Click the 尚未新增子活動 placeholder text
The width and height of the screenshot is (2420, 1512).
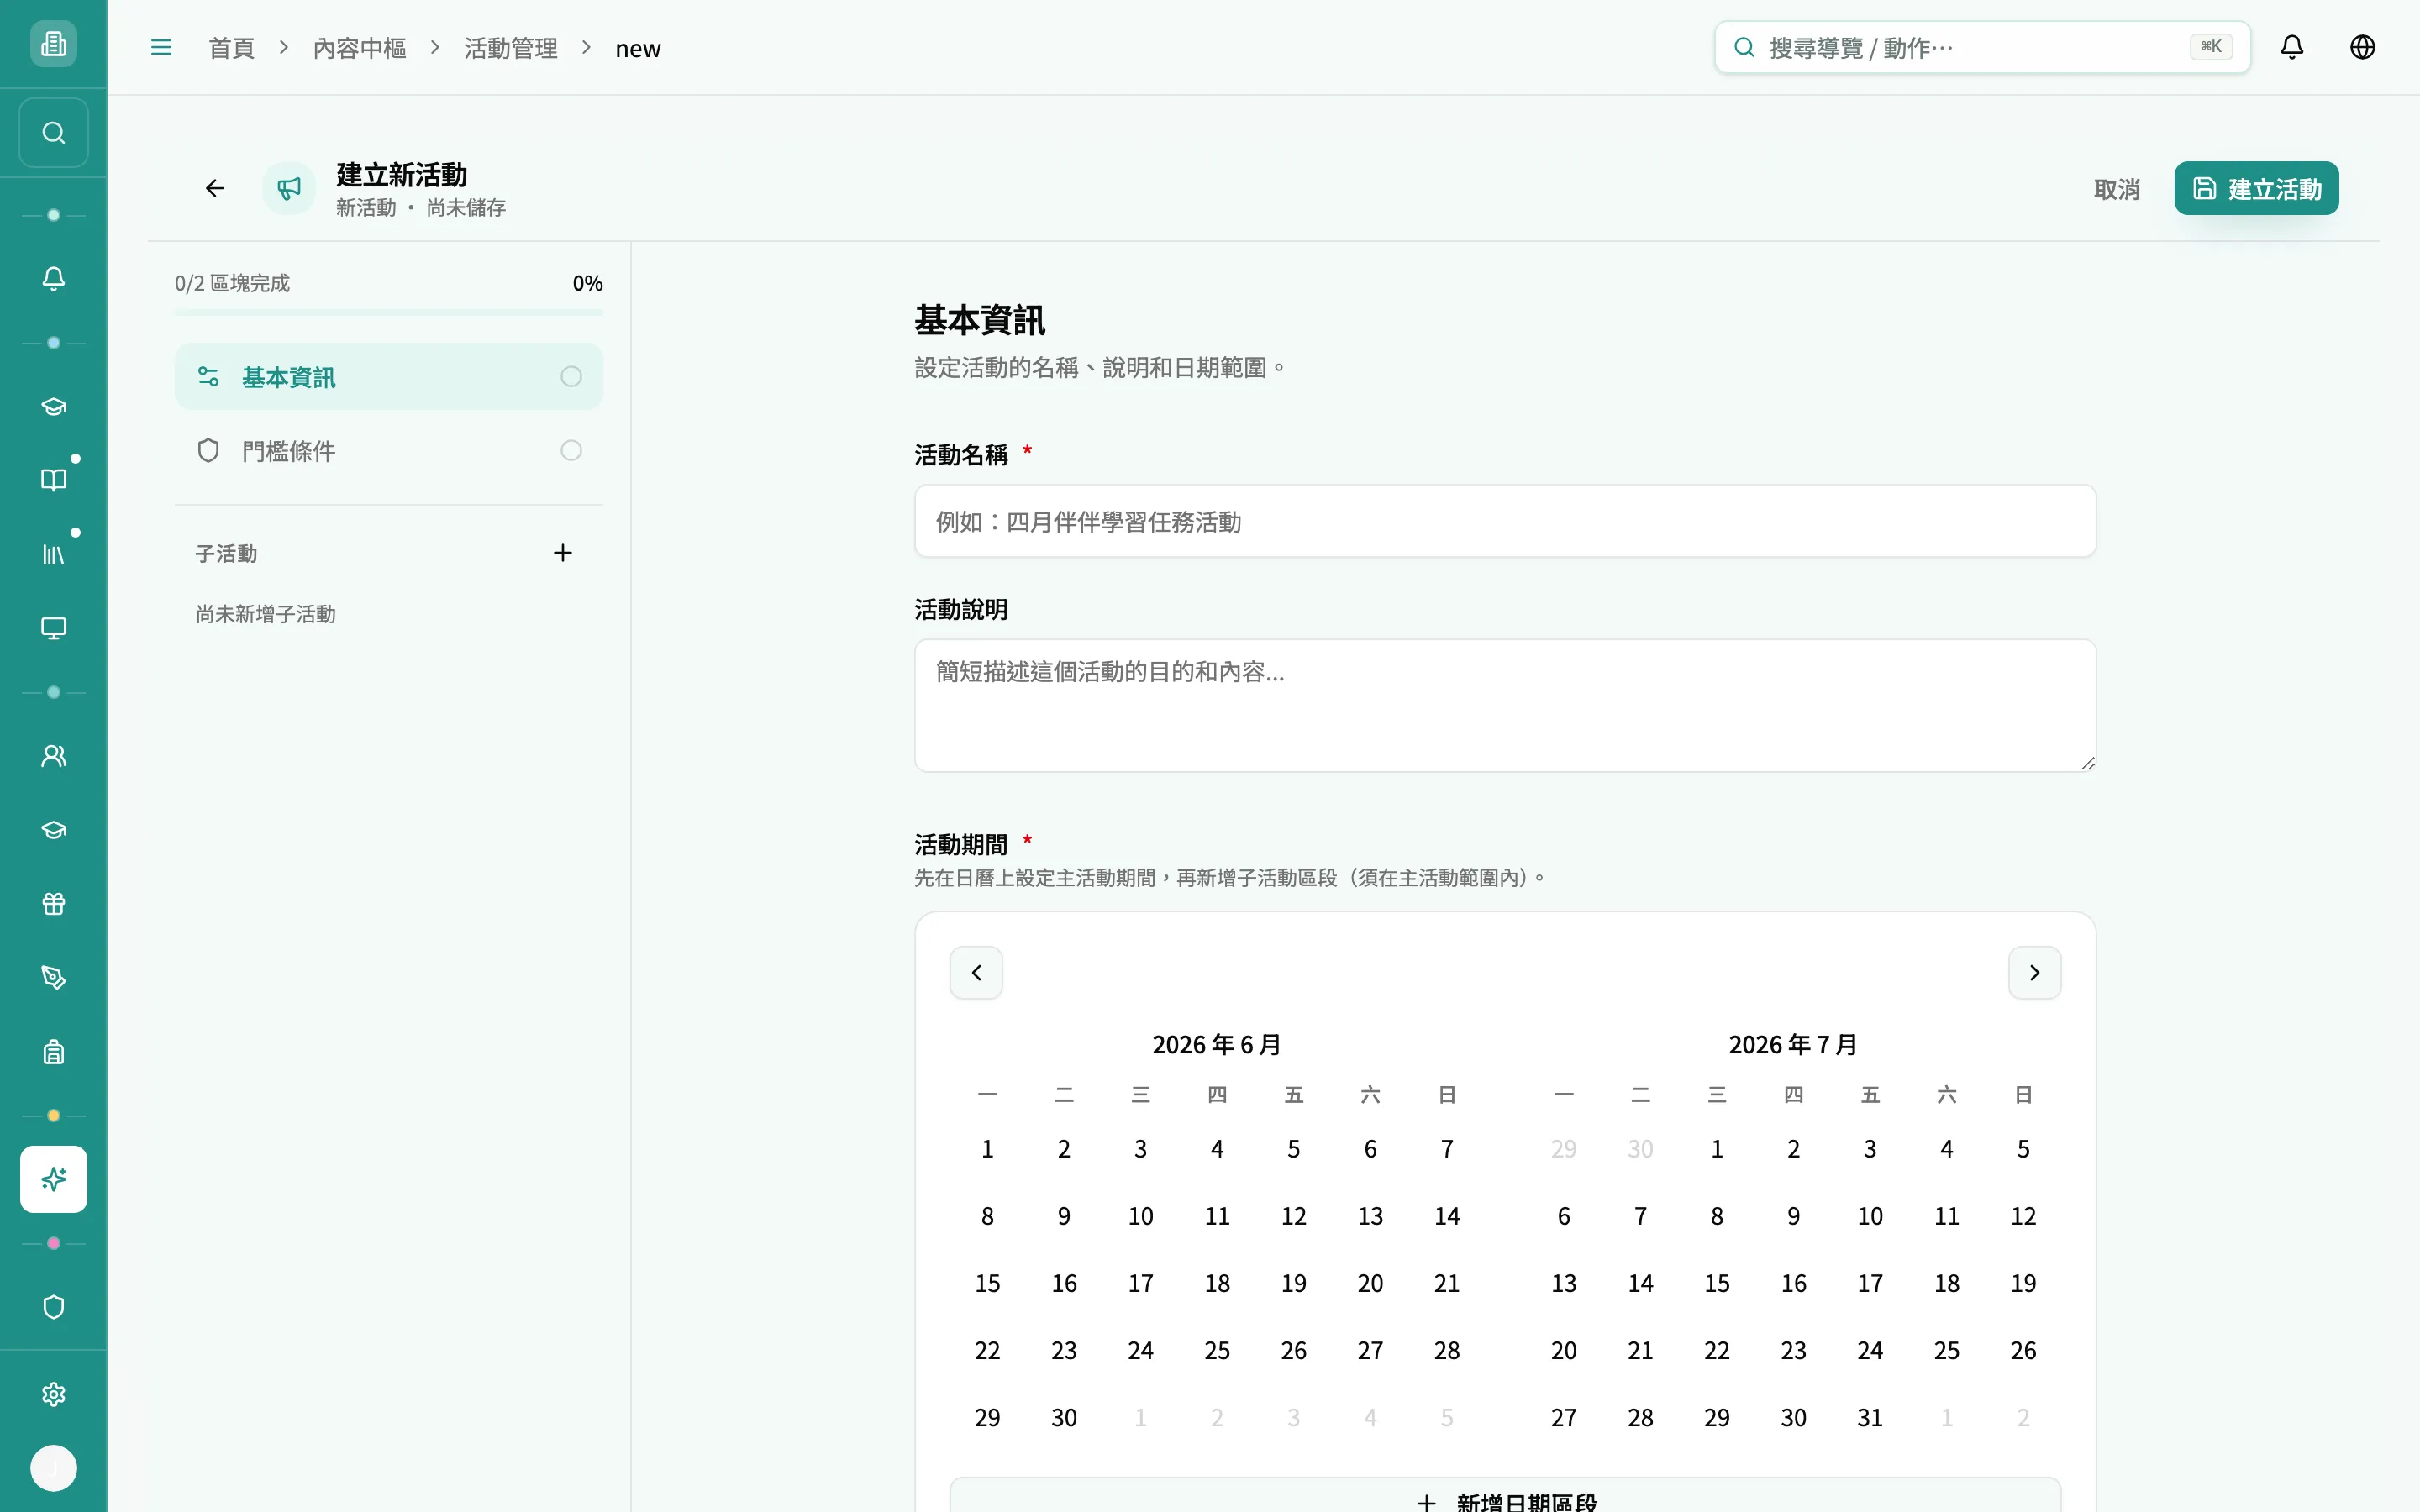266,614
